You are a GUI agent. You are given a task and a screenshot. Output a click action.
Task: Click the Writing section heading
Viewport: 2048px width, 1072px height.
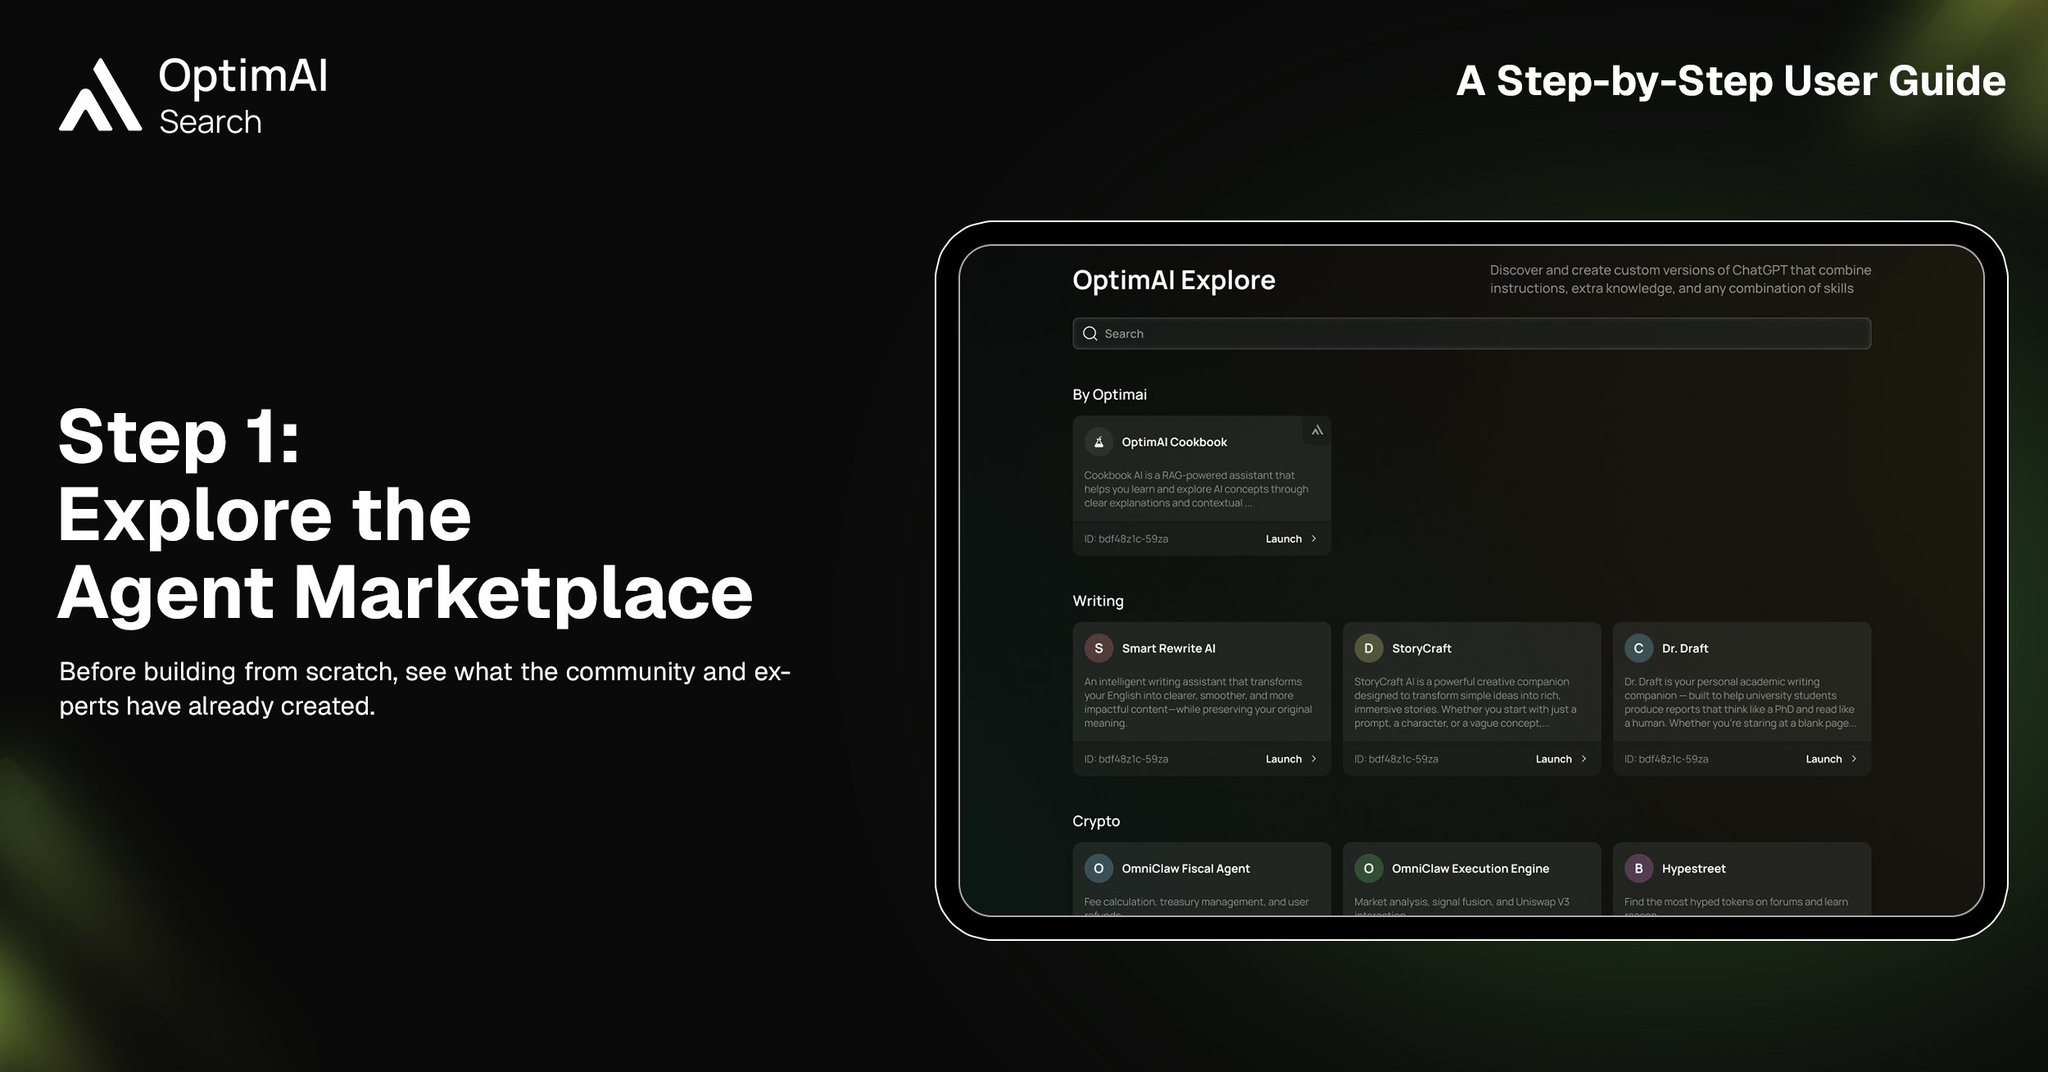pyautogui.click(x=1098, y=601)
